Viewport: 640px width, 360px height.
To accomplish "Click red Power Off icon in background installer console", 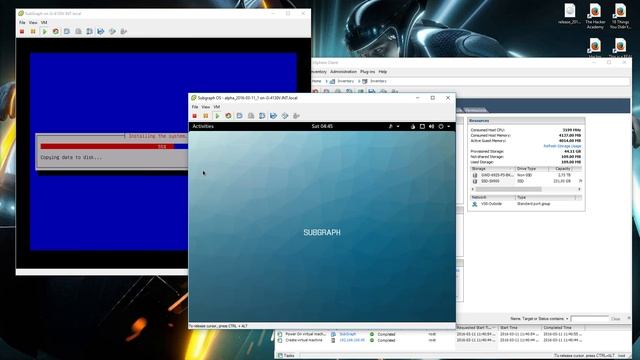I will tap(22, 31).
